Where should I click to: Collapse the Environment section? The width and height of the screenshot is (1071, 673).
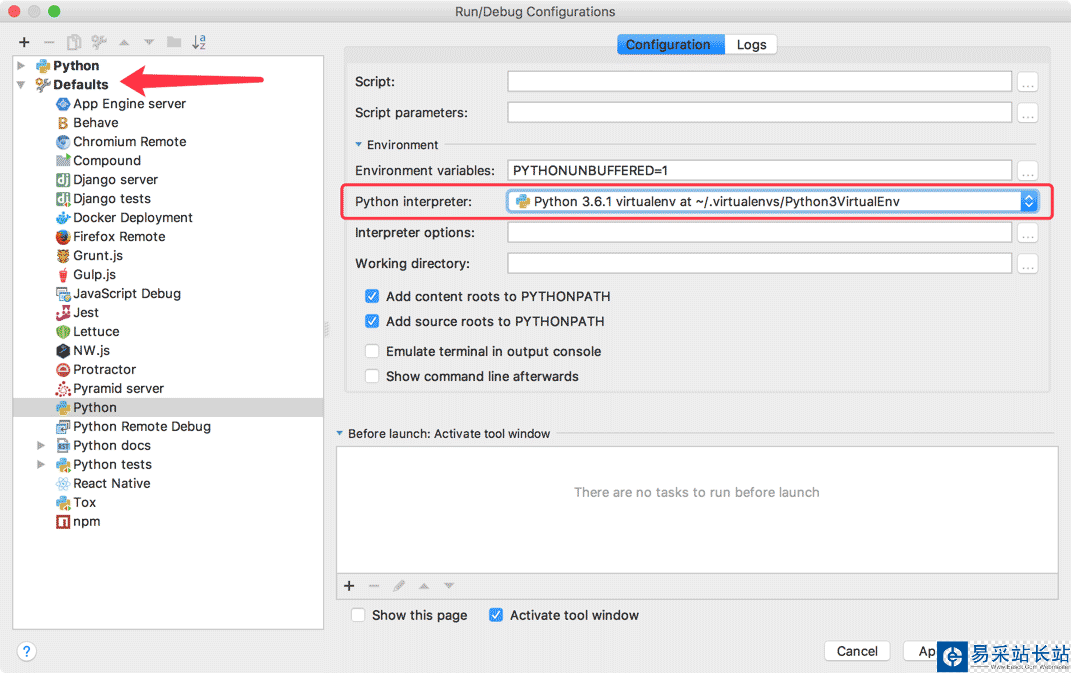click(x=359, y=145)
